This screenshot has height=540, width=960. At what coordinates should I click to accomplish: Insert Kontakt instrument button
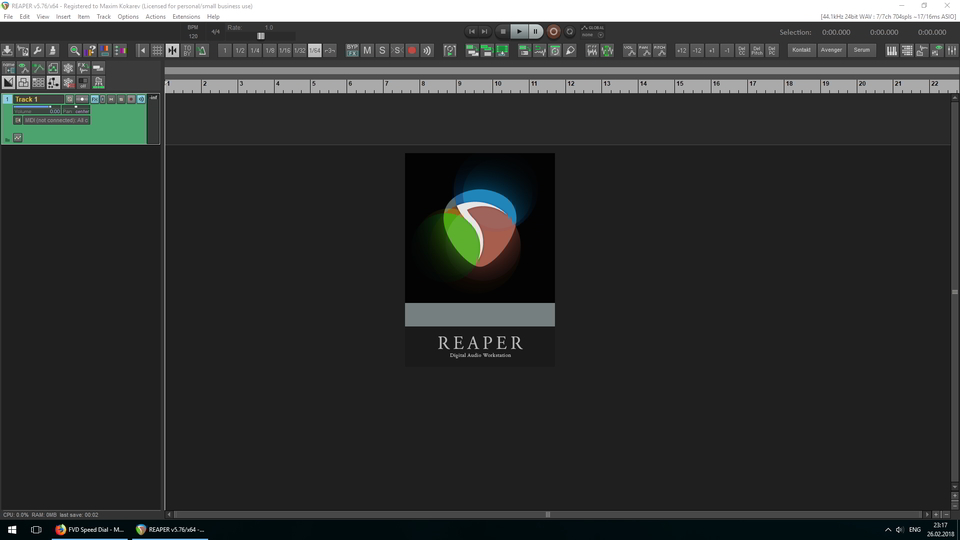click(x=801, y=50)
